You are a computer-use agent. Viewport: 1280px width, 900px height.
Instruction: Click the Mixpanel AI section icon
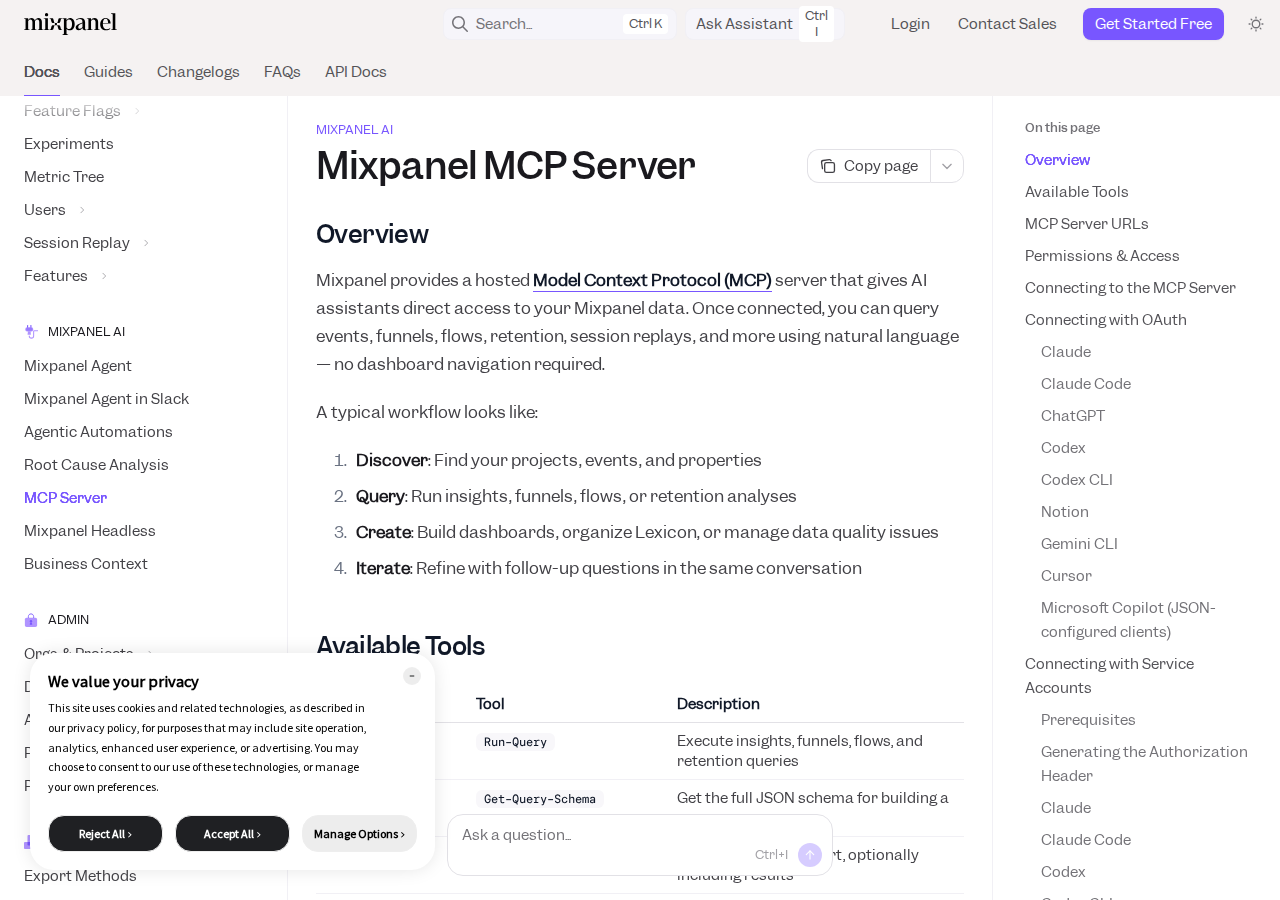31,332
